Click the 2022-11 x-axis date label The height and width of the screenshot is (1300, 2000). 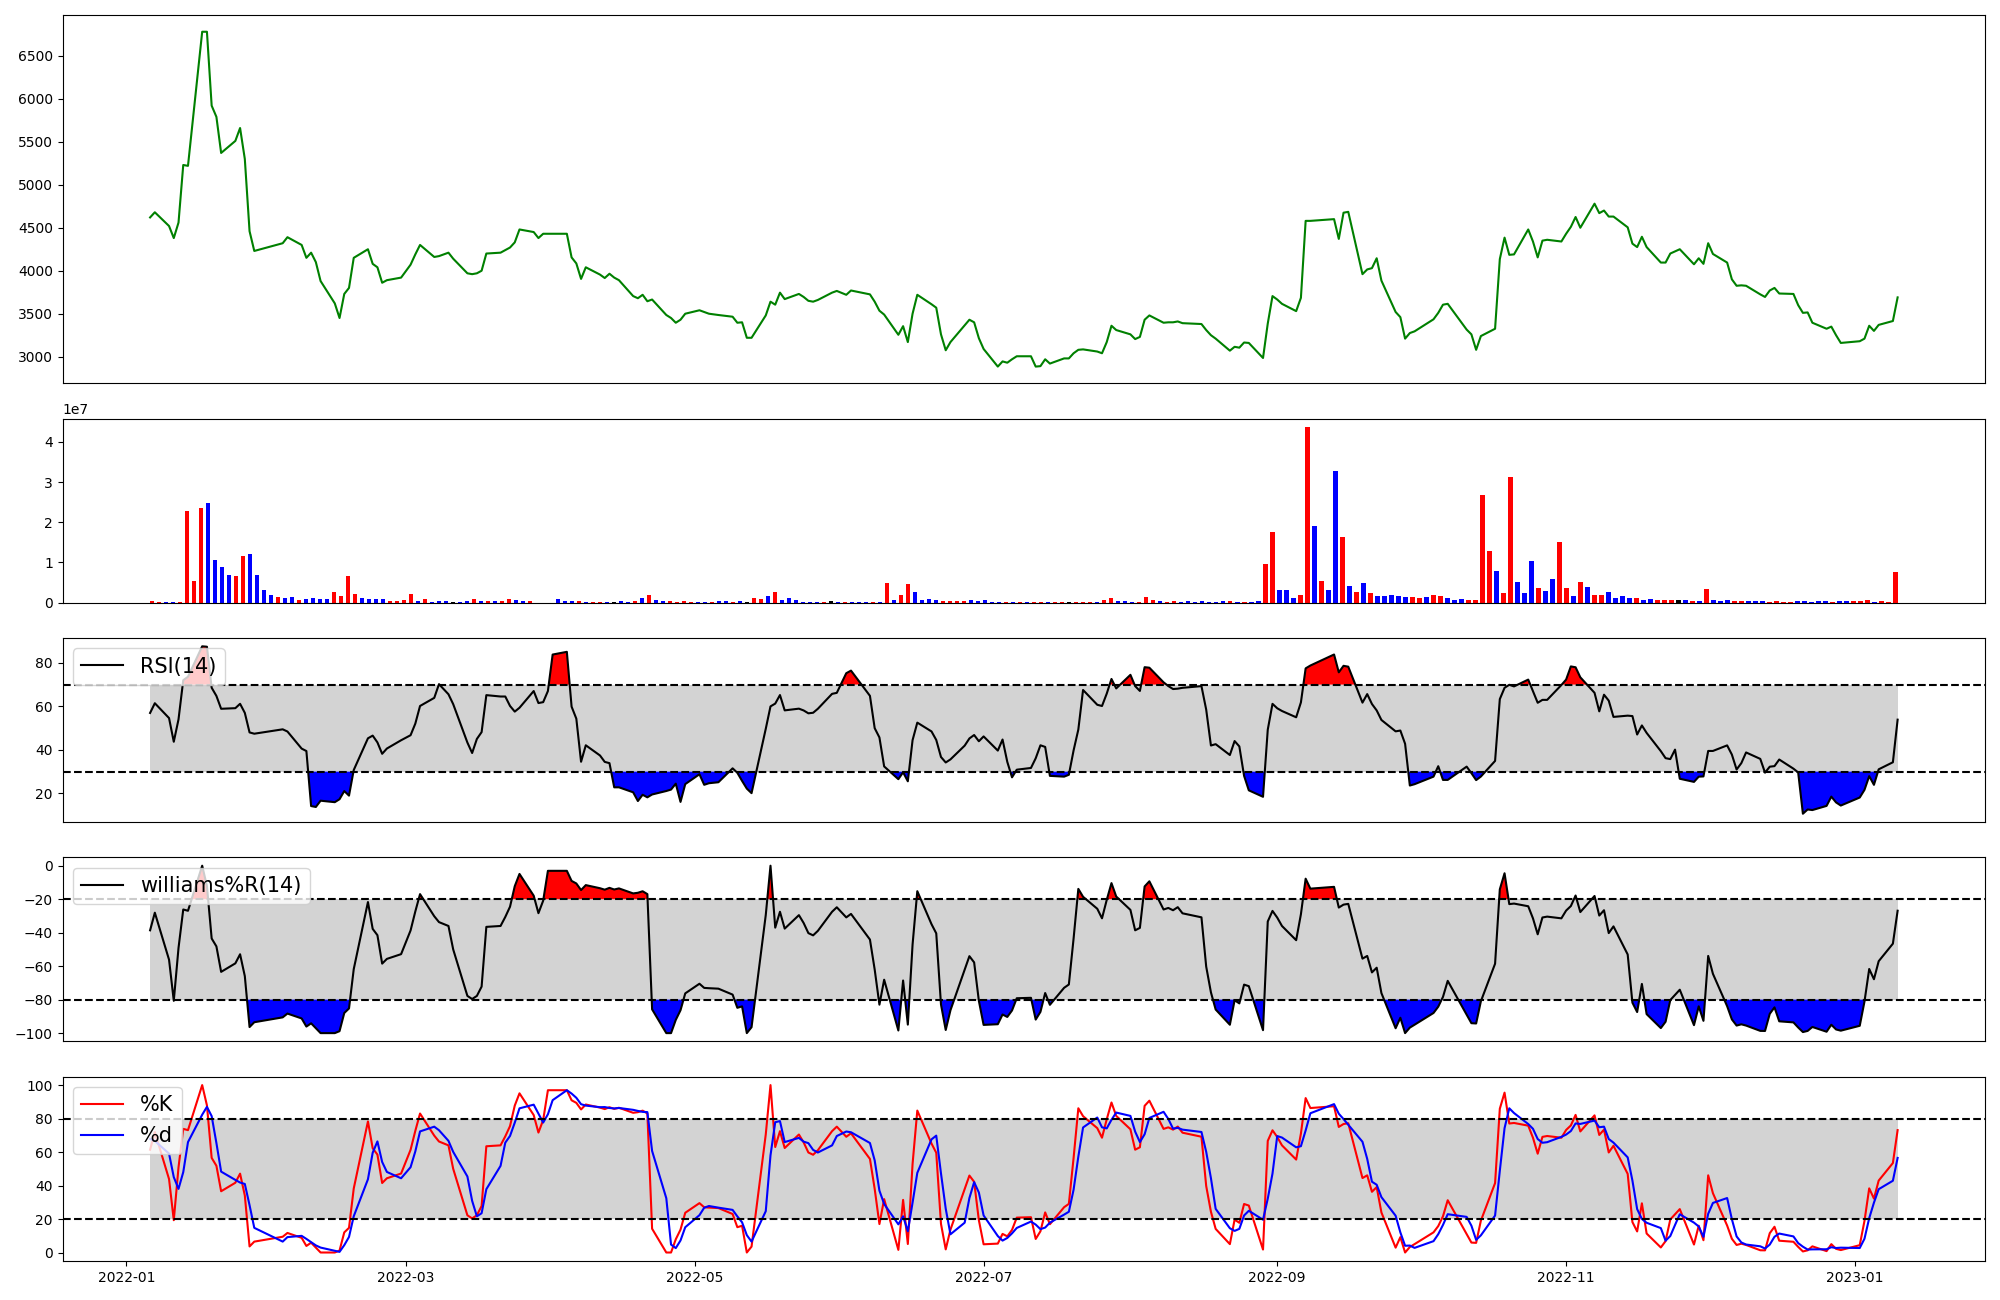coord(1565,1277)
